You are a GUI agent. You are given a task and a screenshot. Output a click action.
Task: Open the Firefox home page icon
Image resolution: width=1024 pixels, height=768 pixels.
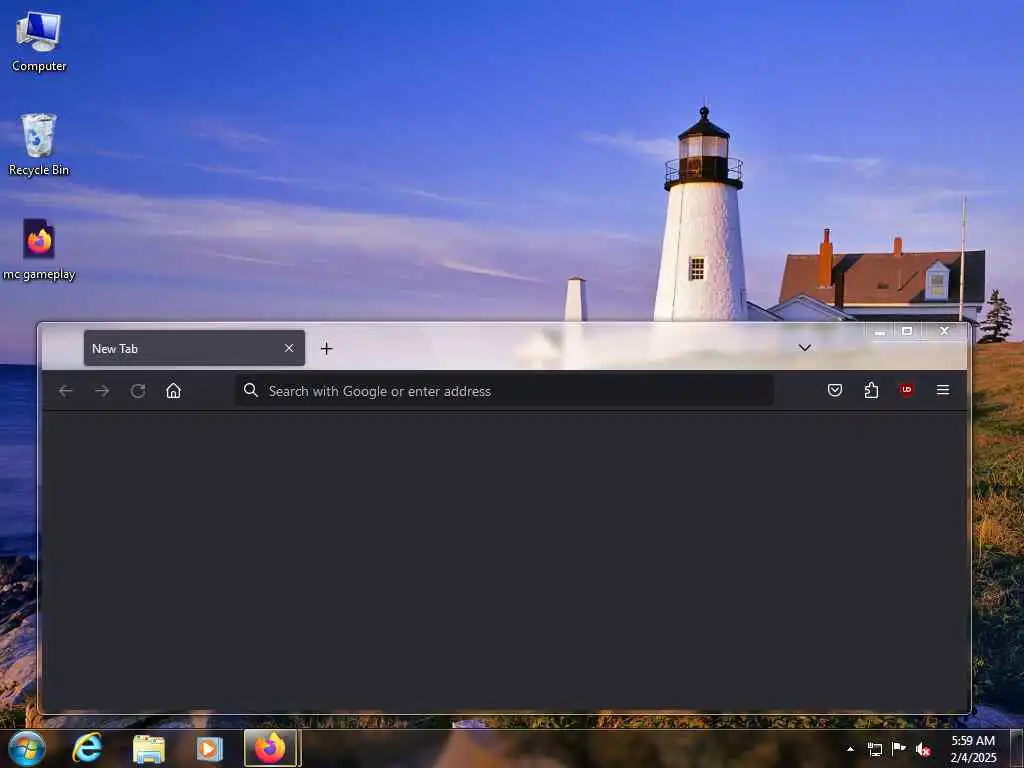coord(173,391)
